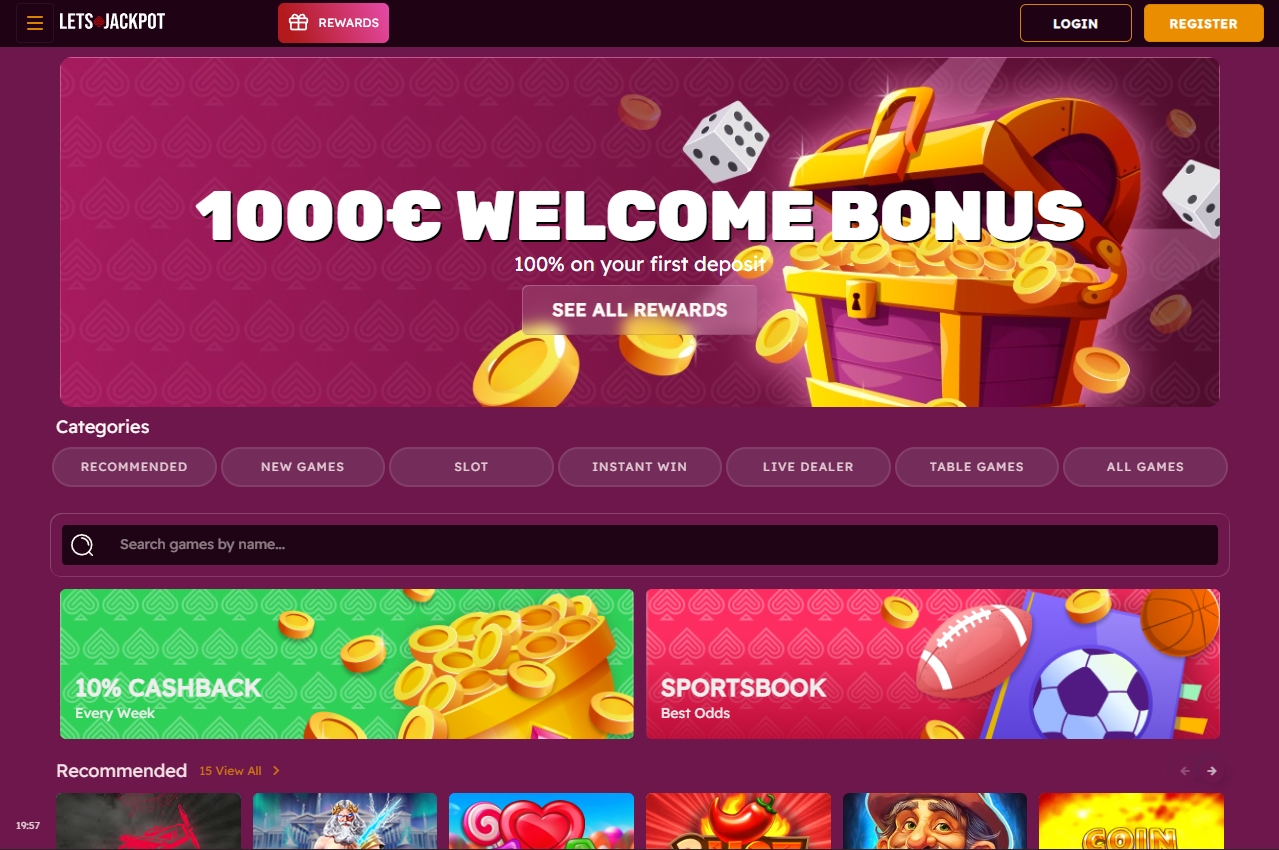Click the search magnifier icon
The height and width of the screenshot is (850, 1279).
coord(82,545)
